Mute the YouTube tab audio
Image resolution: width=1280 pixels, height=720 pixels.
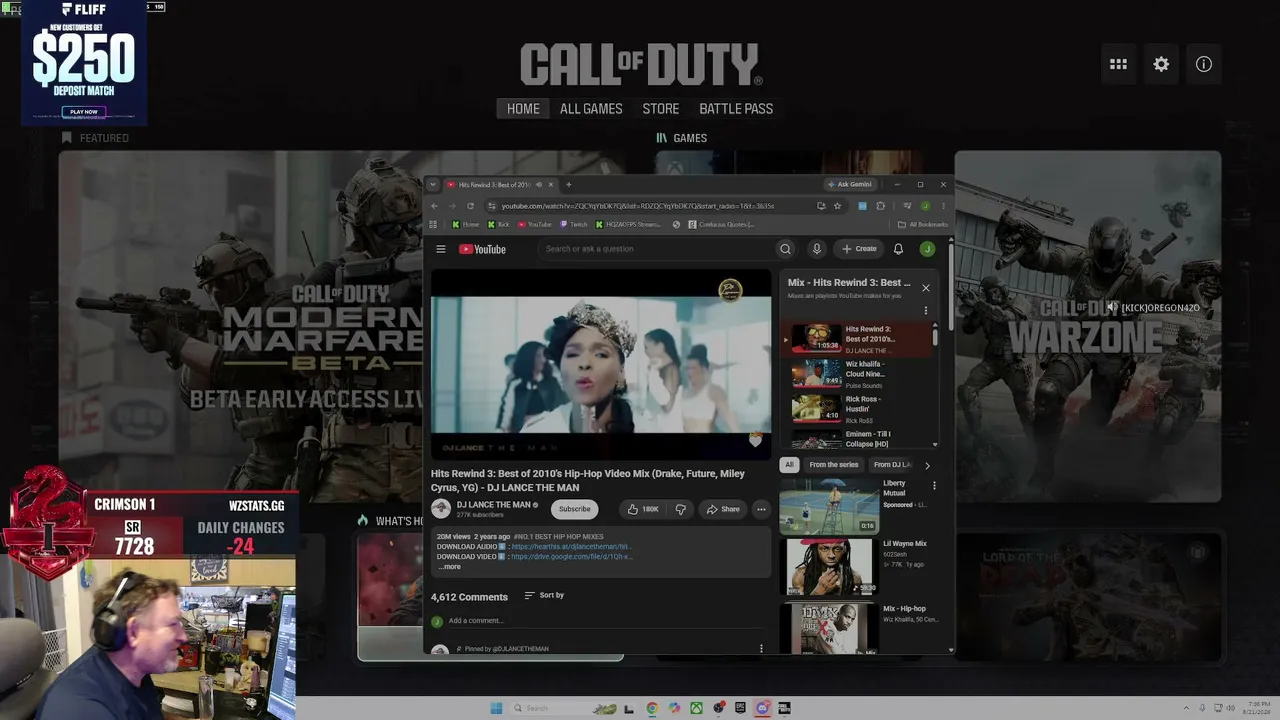pos(538,184)
